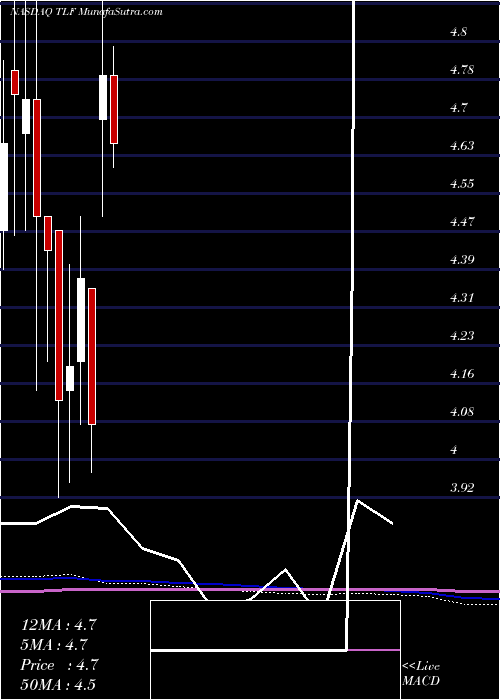Click the 4.39 price axis label
This screenshot has height=700, width=500.
coord(462,260)
